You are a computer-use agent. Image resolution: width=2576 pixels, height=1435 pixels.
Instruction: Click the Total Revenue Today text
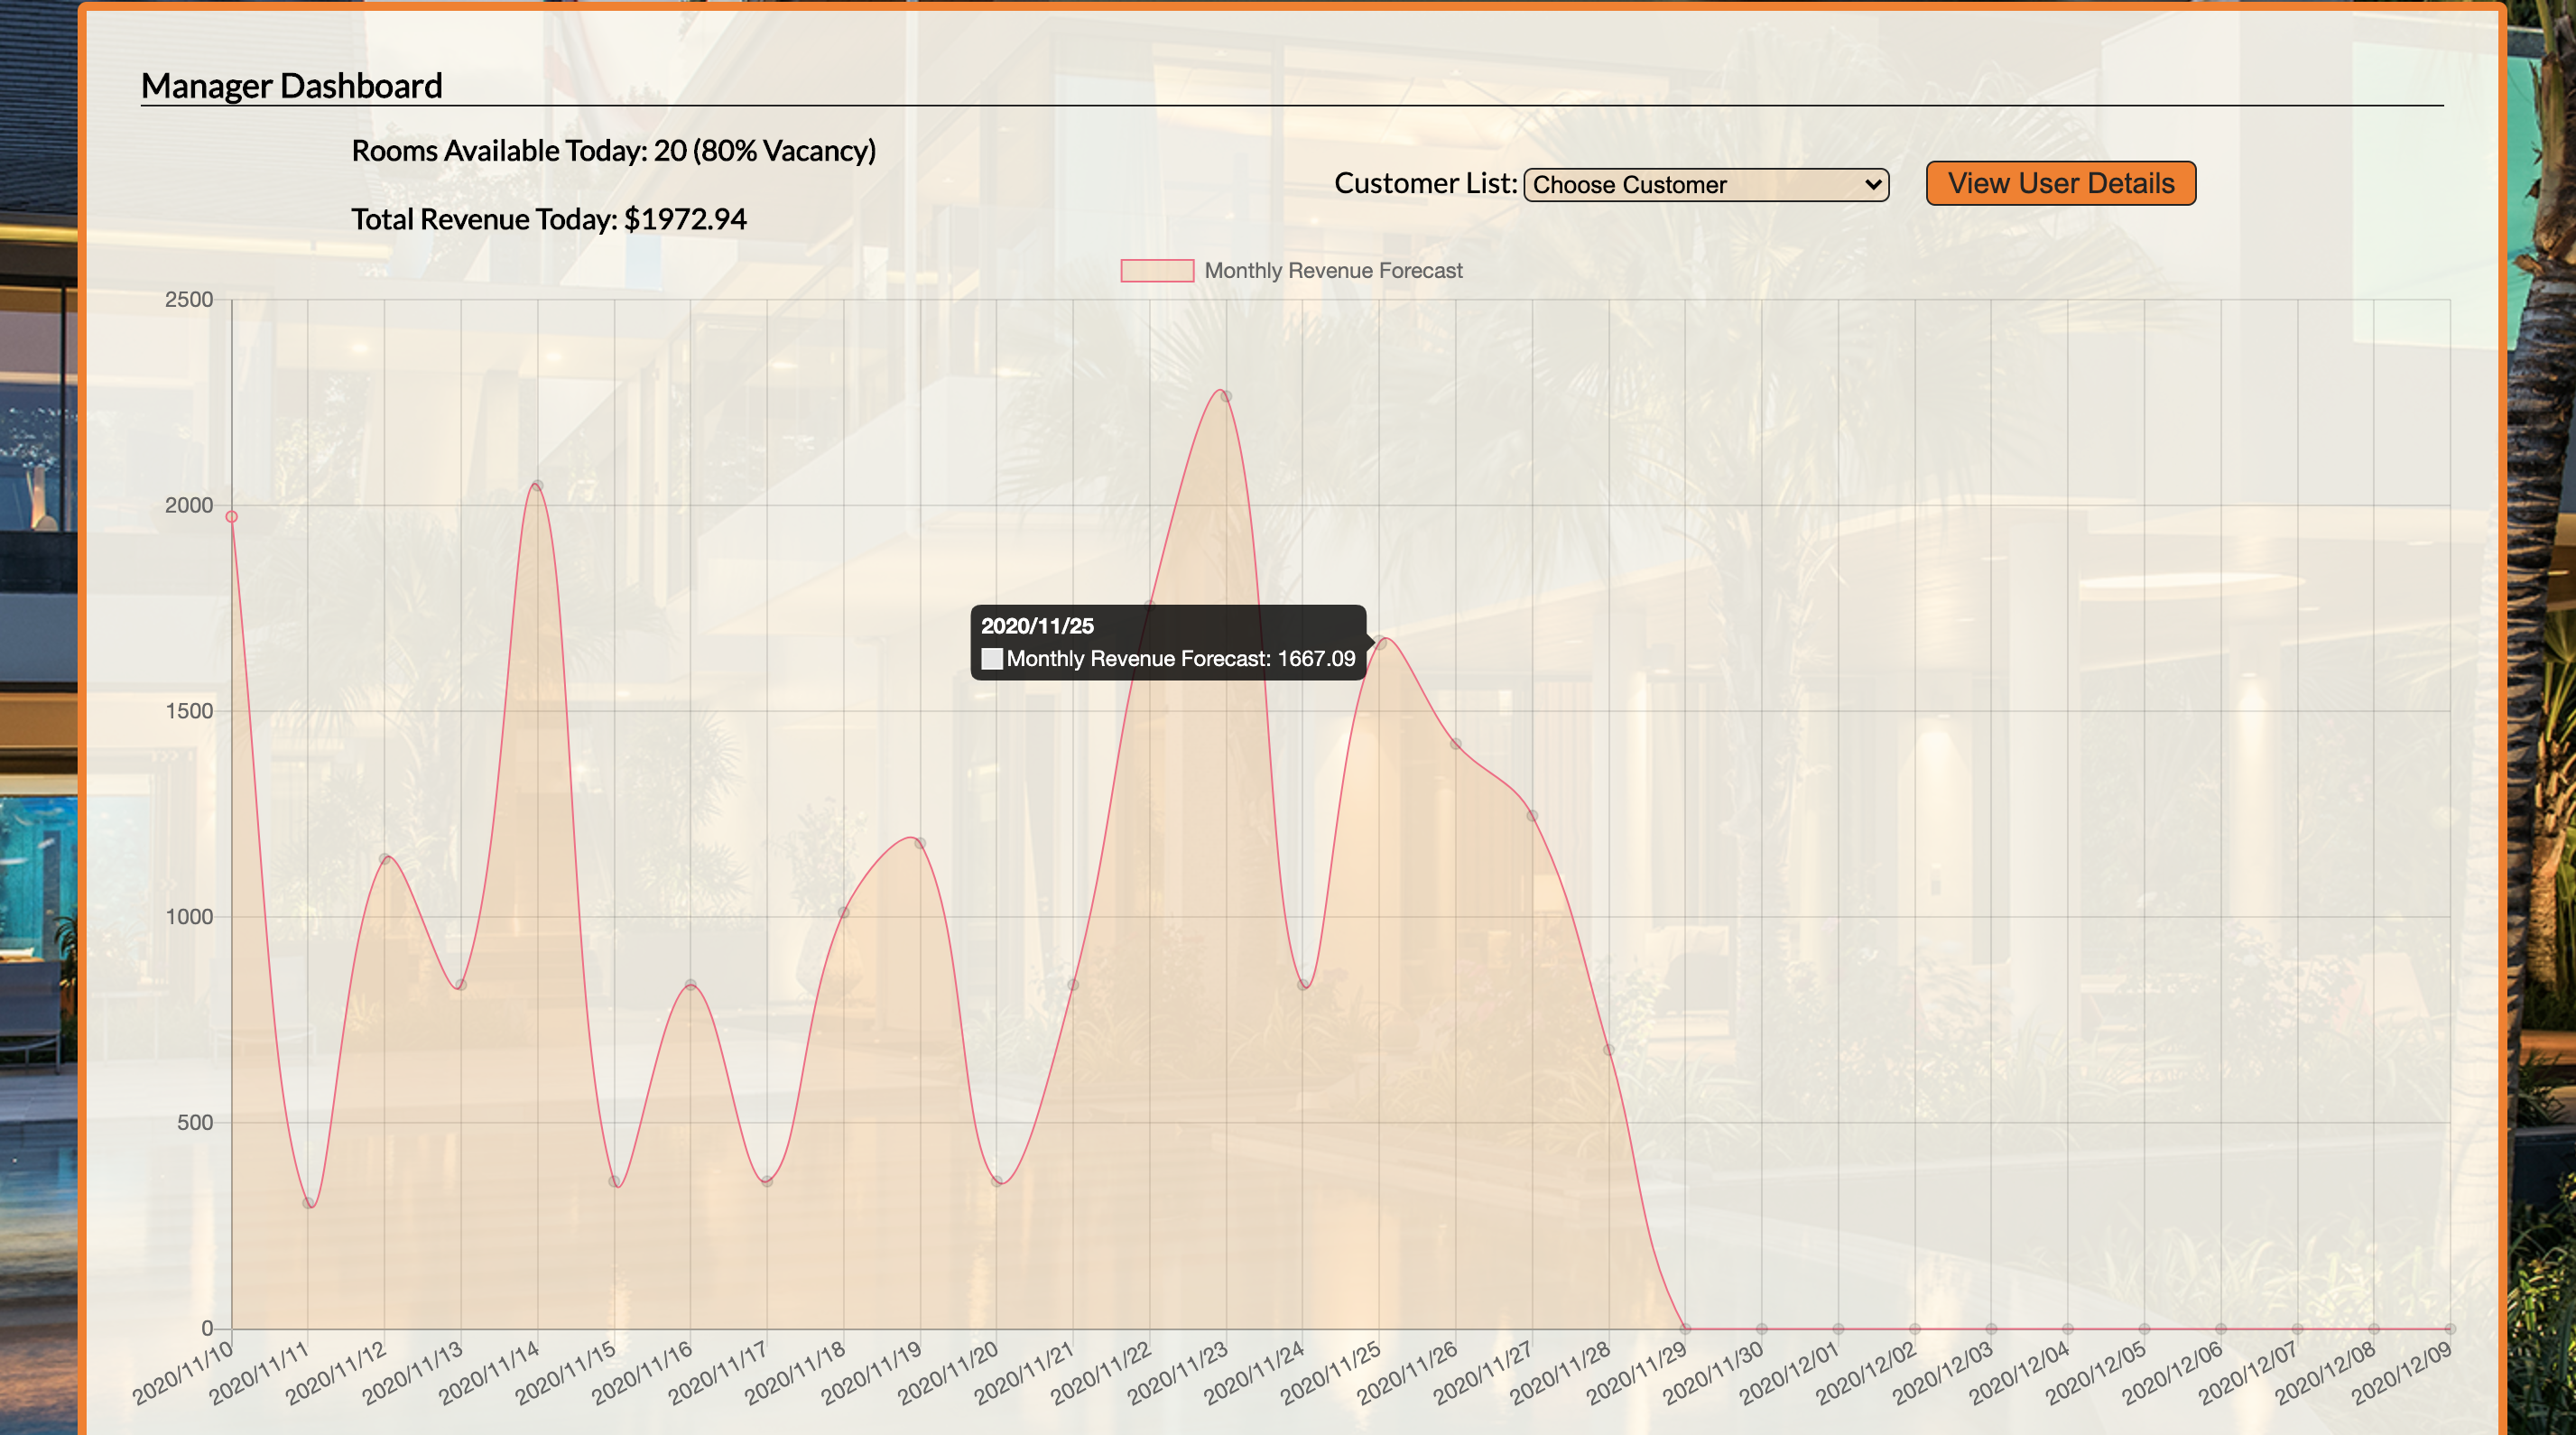tap(548, 219)
